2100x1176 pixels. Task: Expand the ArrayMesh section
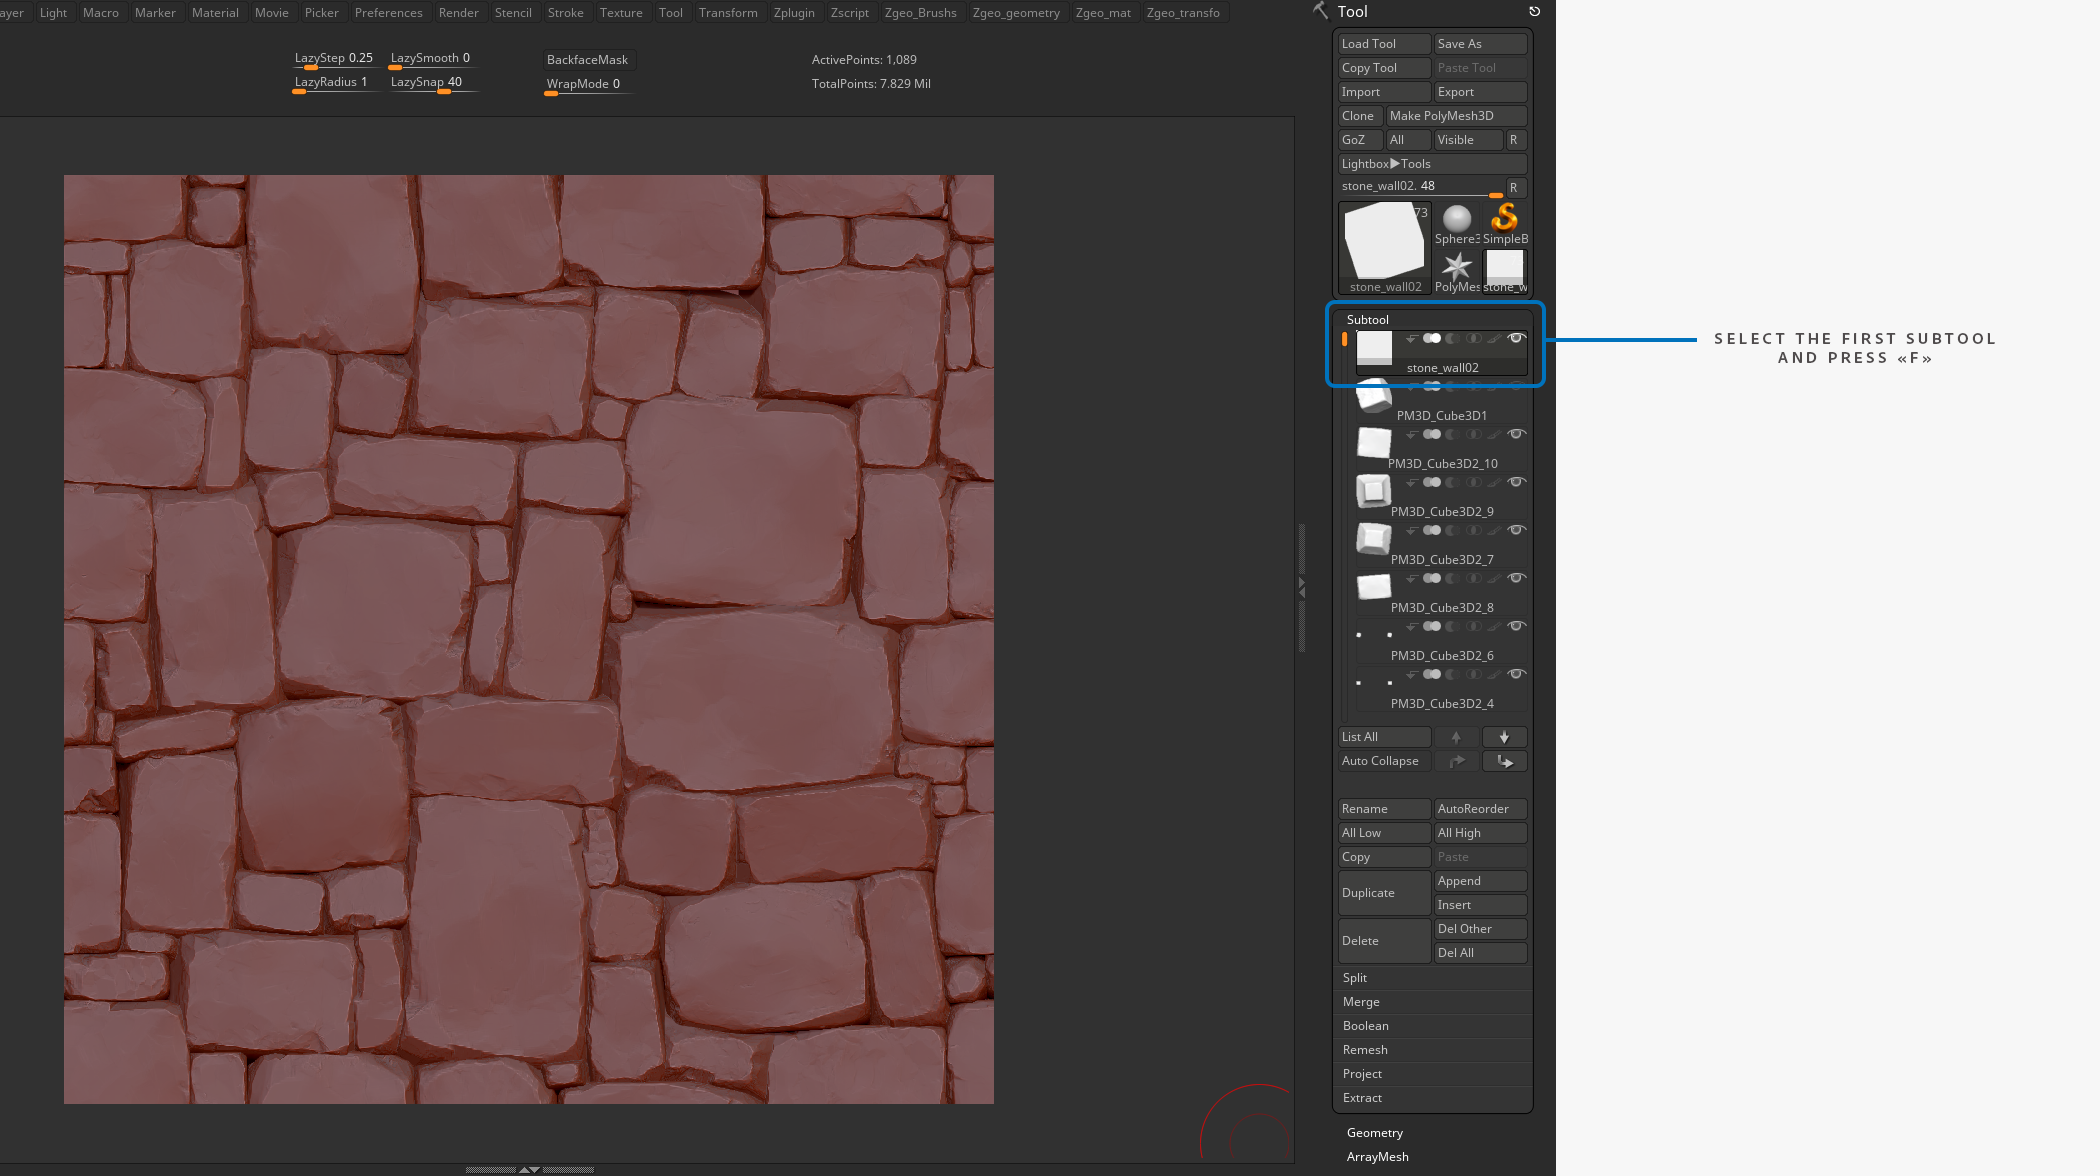[x=1377, y=1157]
